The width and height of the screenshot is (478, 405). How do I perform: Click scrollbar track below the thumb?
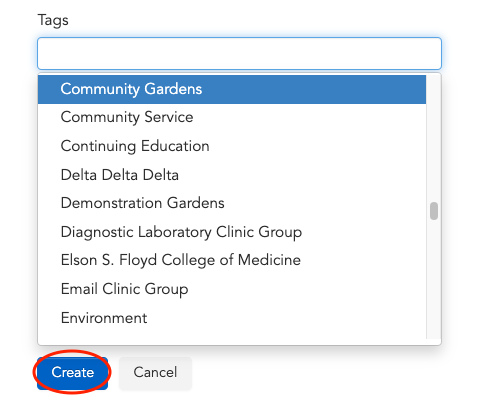[x=434, y=279]
